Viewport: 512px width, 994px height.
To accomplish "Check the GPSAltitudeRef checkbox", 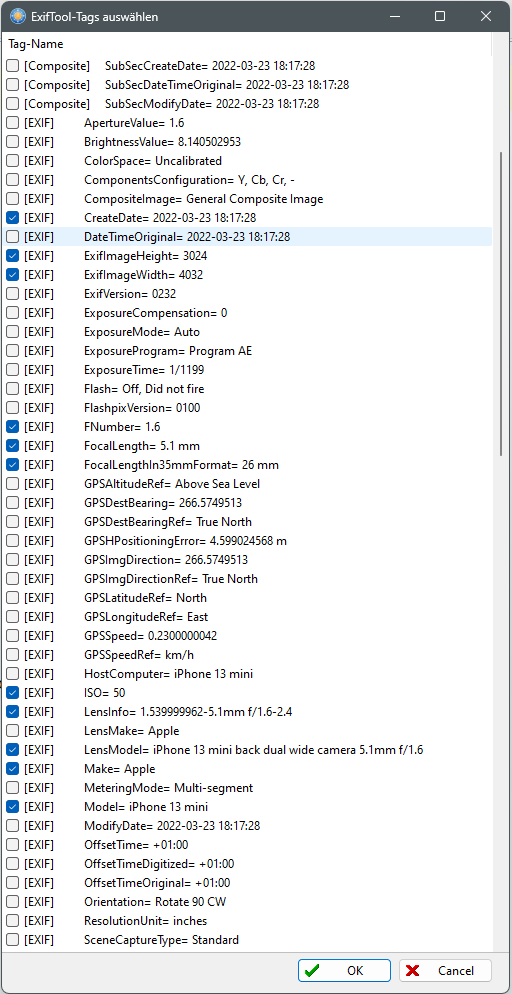I will tap(13, 484).
